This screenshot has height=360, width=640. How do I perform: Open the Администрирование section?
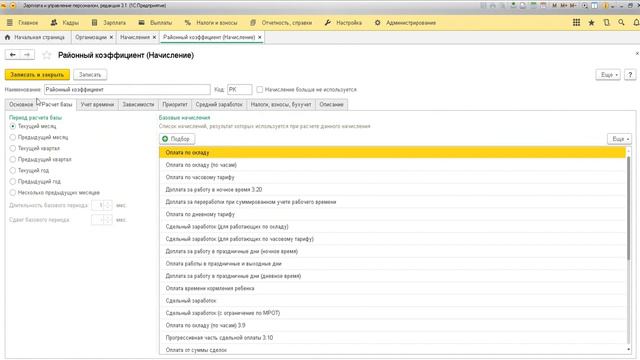[405, 23]
